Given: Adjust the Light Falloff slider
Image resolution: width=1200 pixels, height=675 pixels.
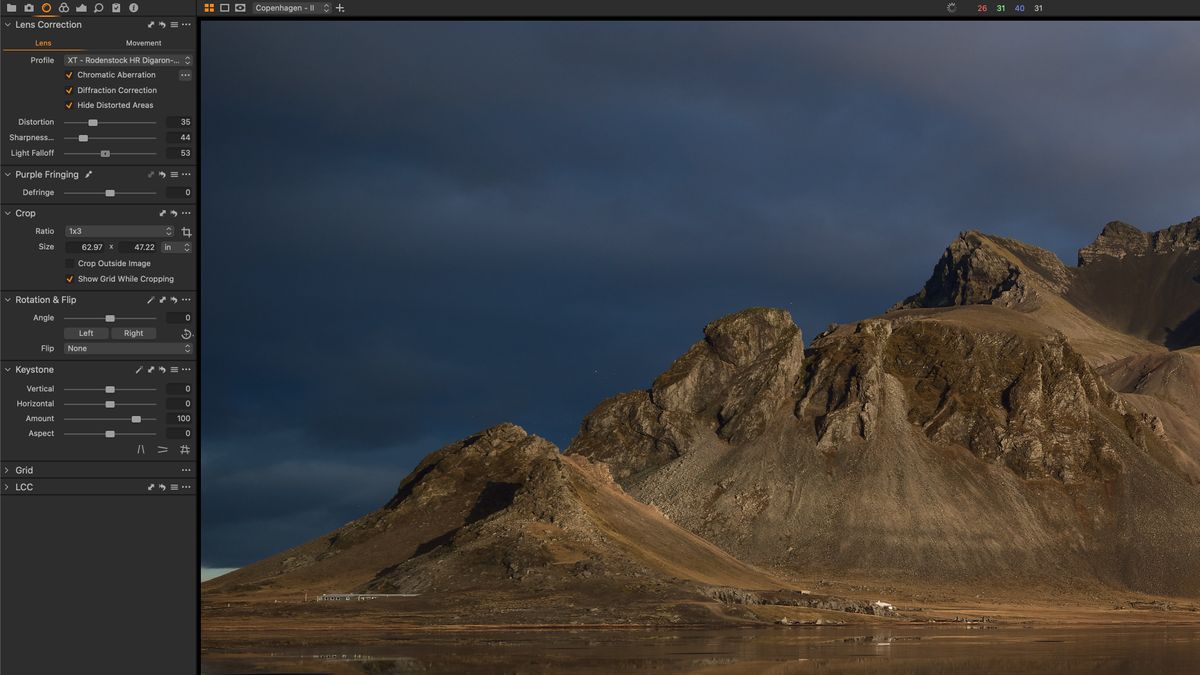Looking at the screenshot, I should (x=104, y=153).
